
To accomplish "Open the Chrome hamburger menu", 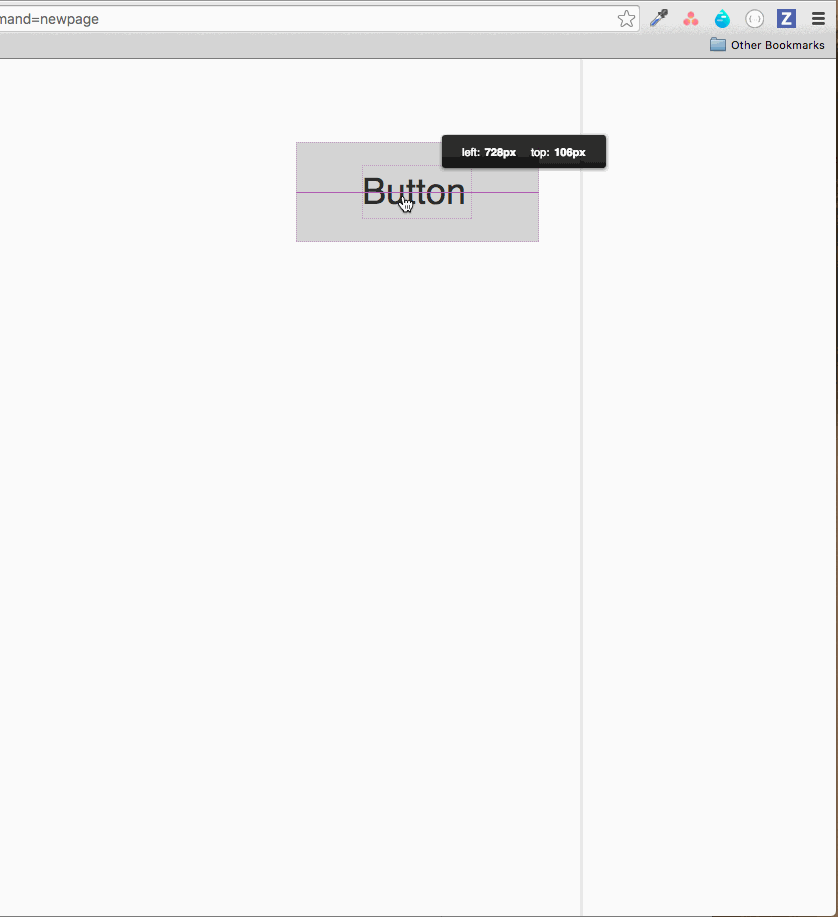I will [x=818, y=19].
